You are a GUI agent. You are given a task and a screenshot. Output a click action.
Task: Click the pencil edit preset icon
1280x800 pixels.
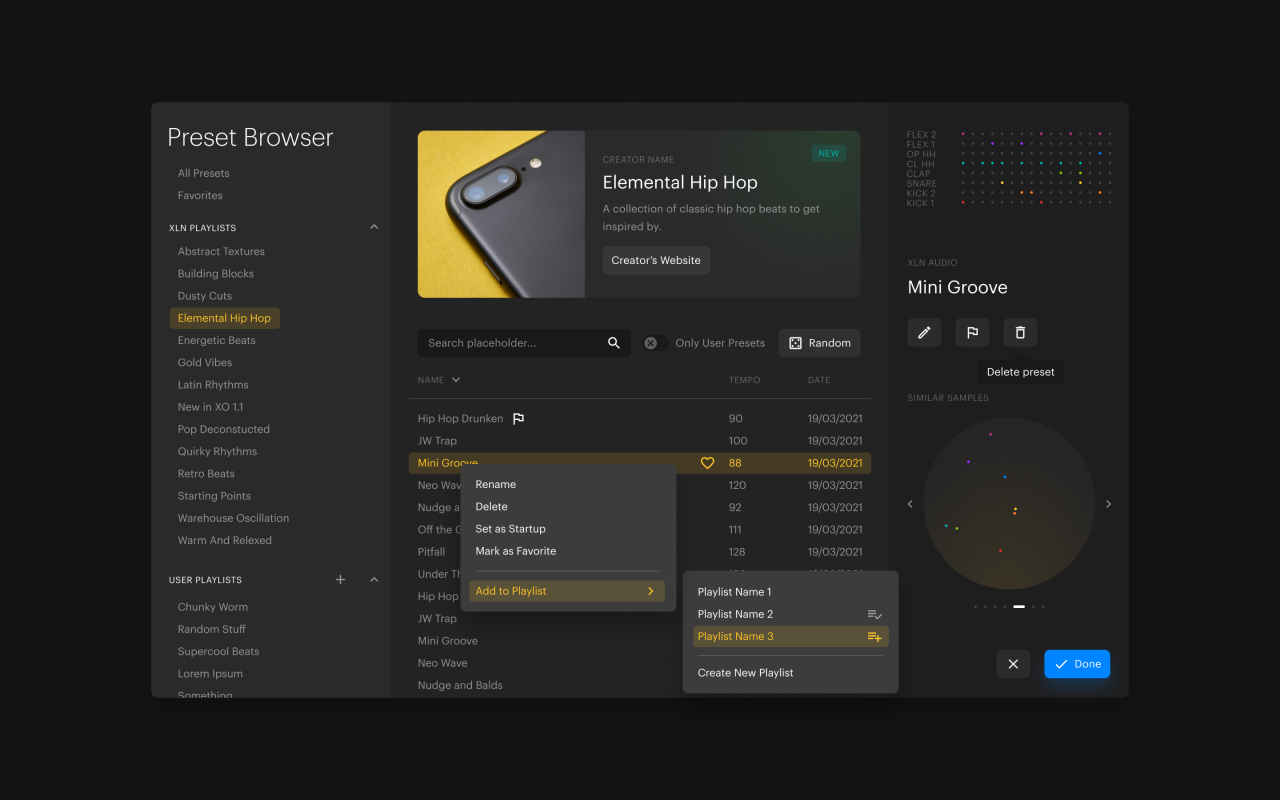click(x=924, y=333)
